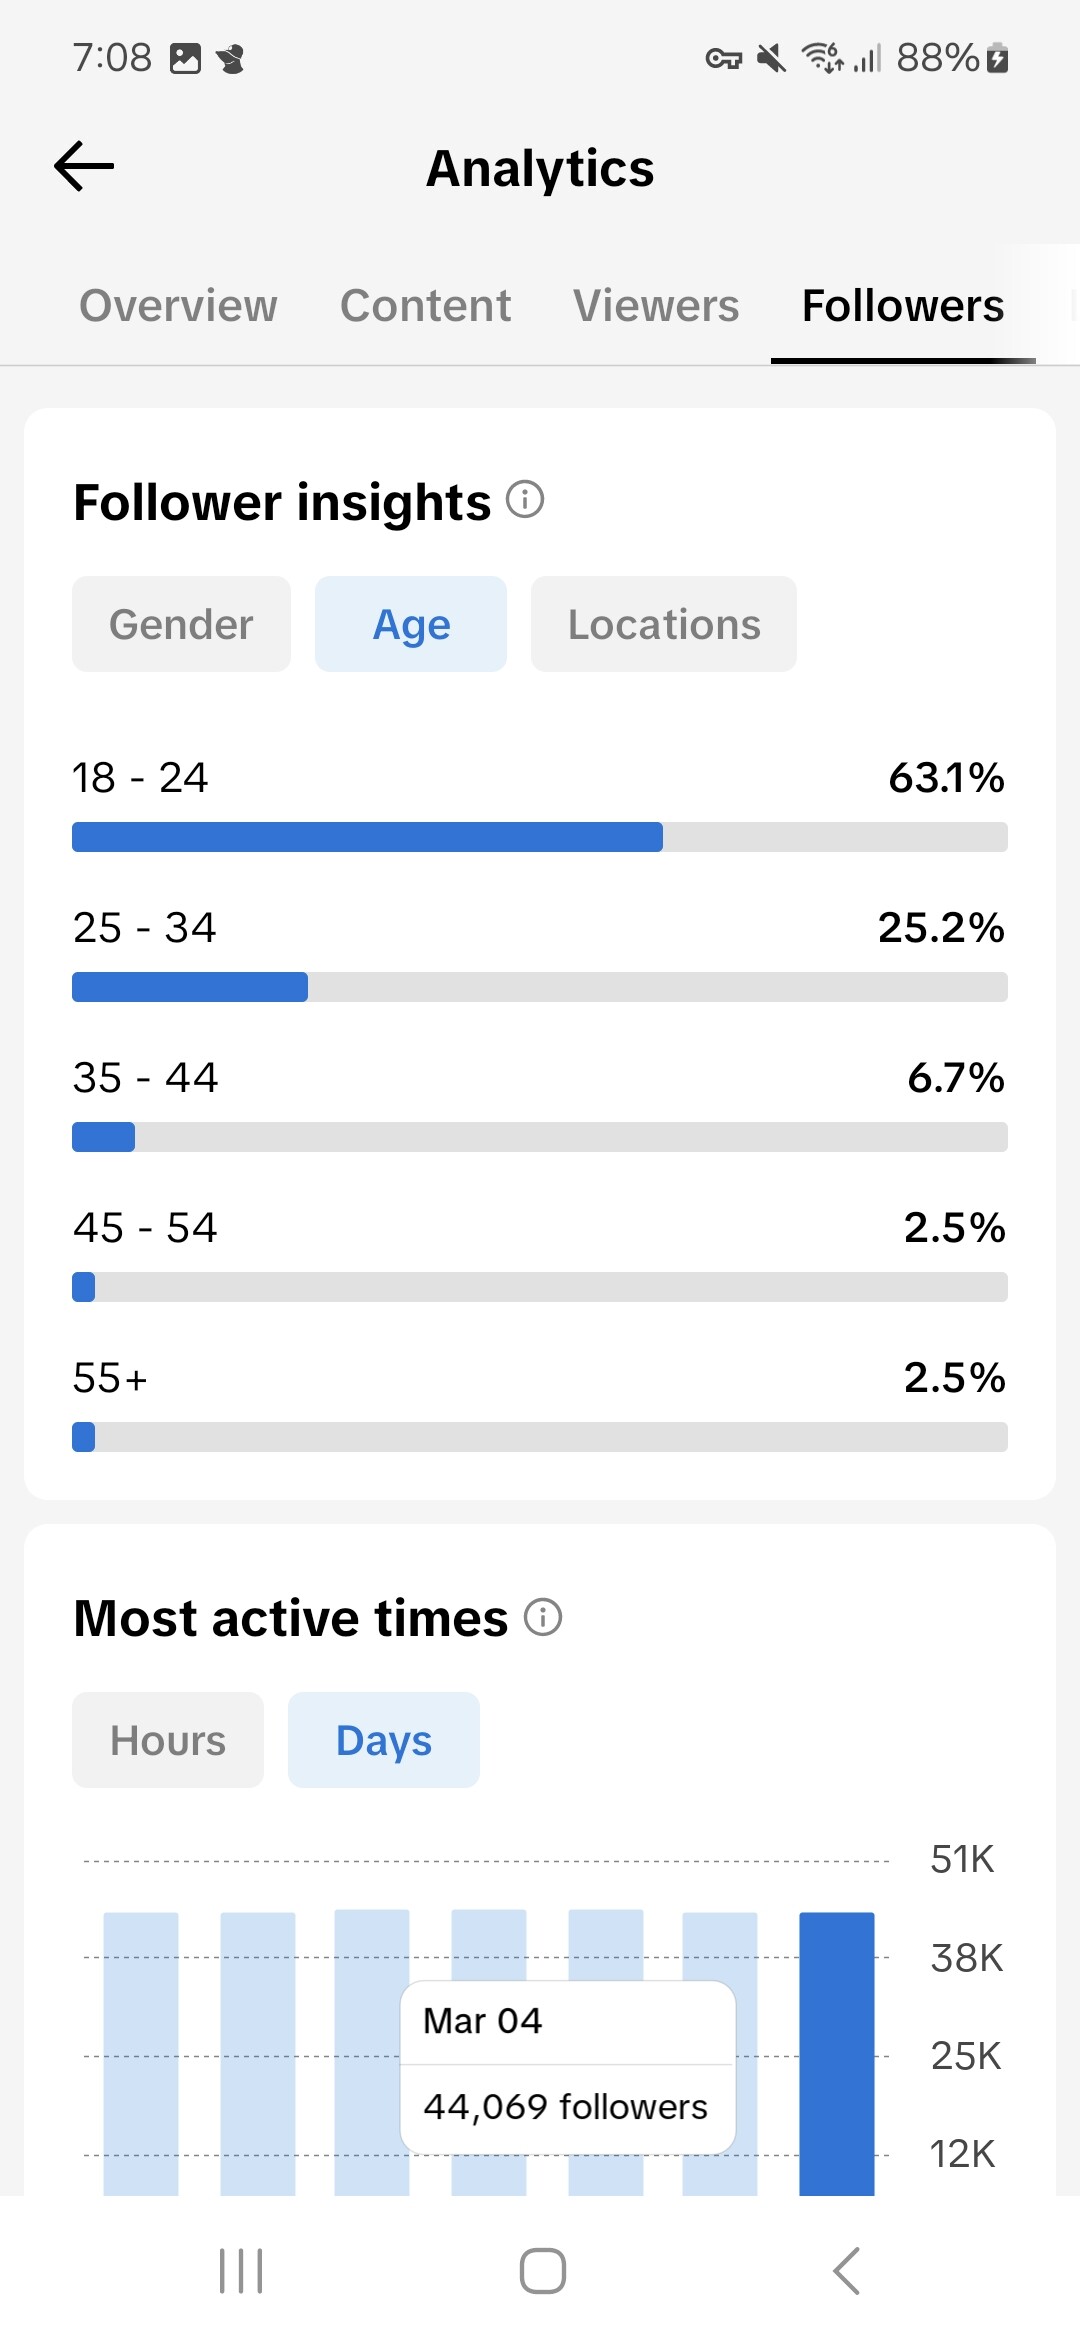Tap the muted sound status icon
Viewport: 1080px width, 2340px height.
(771, 58)
